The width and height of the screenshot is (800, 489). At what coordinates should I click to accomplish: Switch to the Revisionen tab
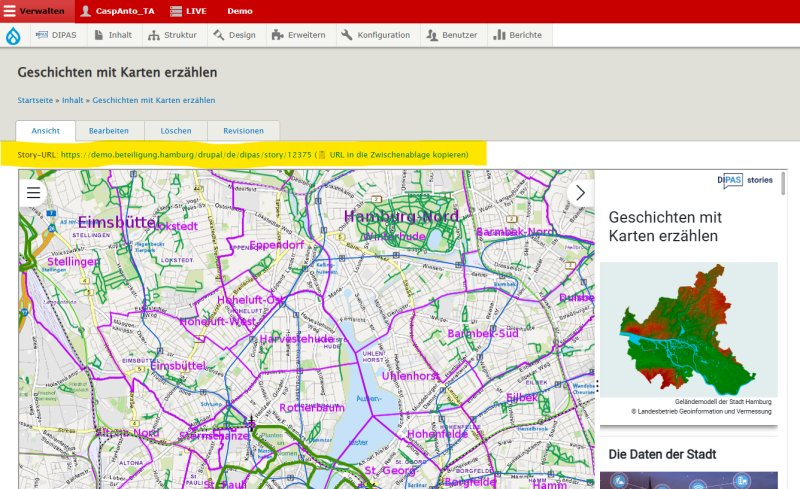(243, 131)
